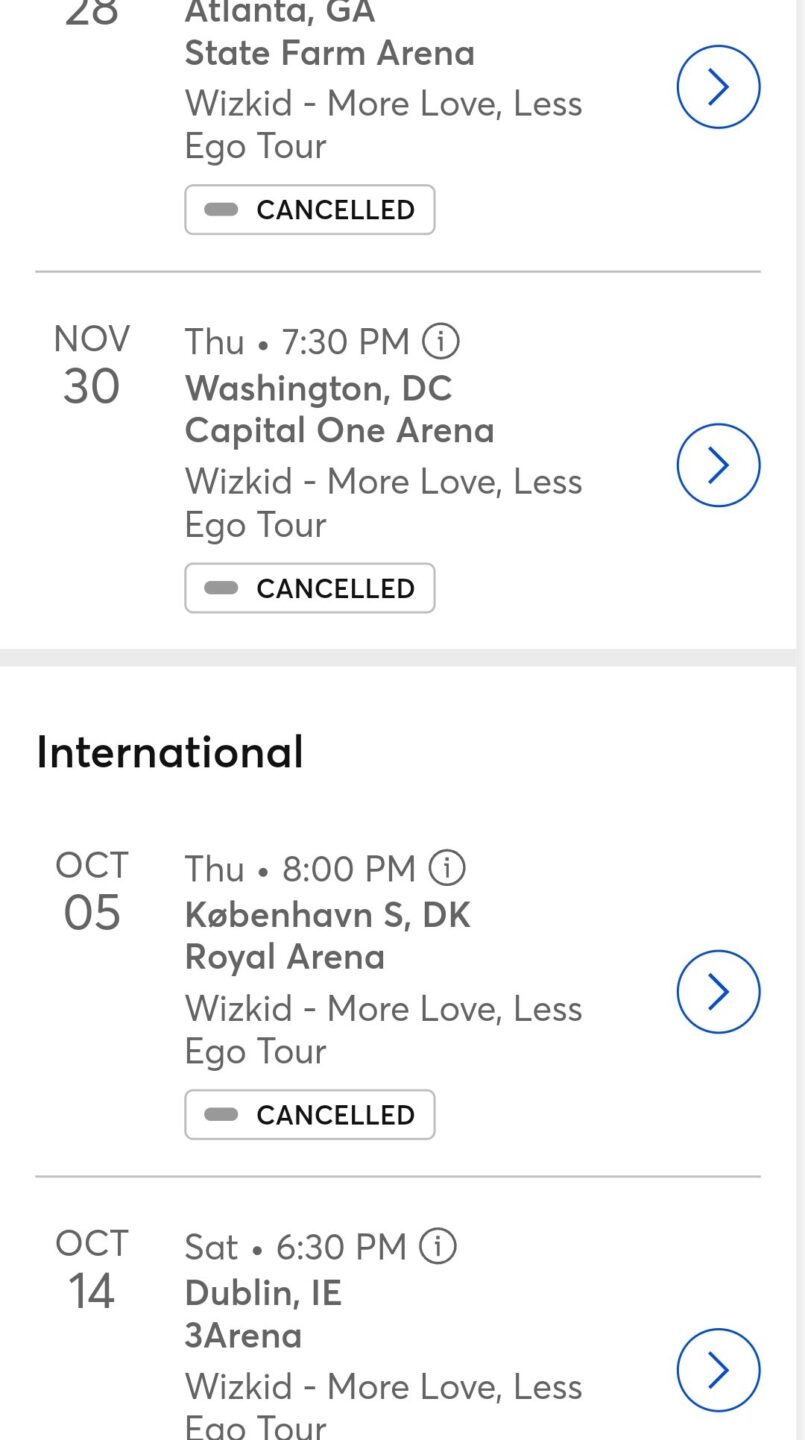
Task: Click Cancelled badge on Atlanta event
Action: 310,210
